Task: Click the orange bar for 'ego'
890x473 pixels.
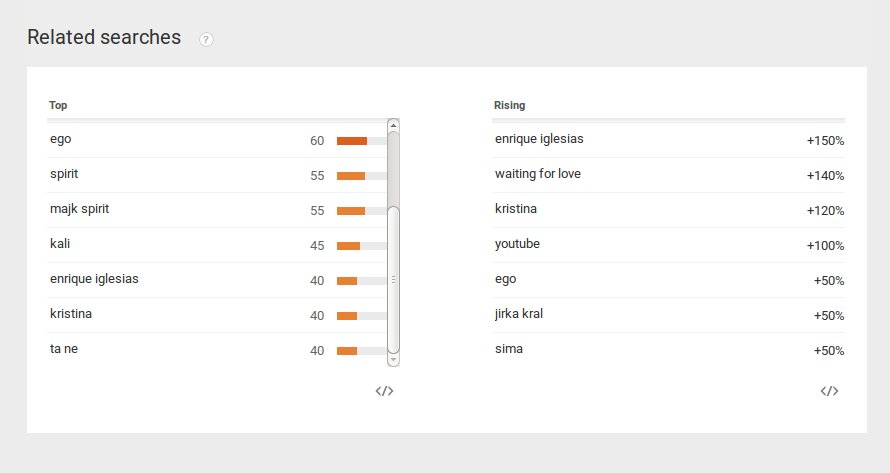Action: (352, 141)
